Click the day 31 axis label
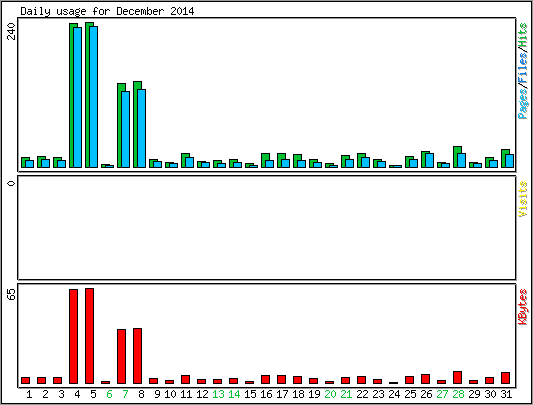This screenshot has height=405, width=533. coord(506,394)
